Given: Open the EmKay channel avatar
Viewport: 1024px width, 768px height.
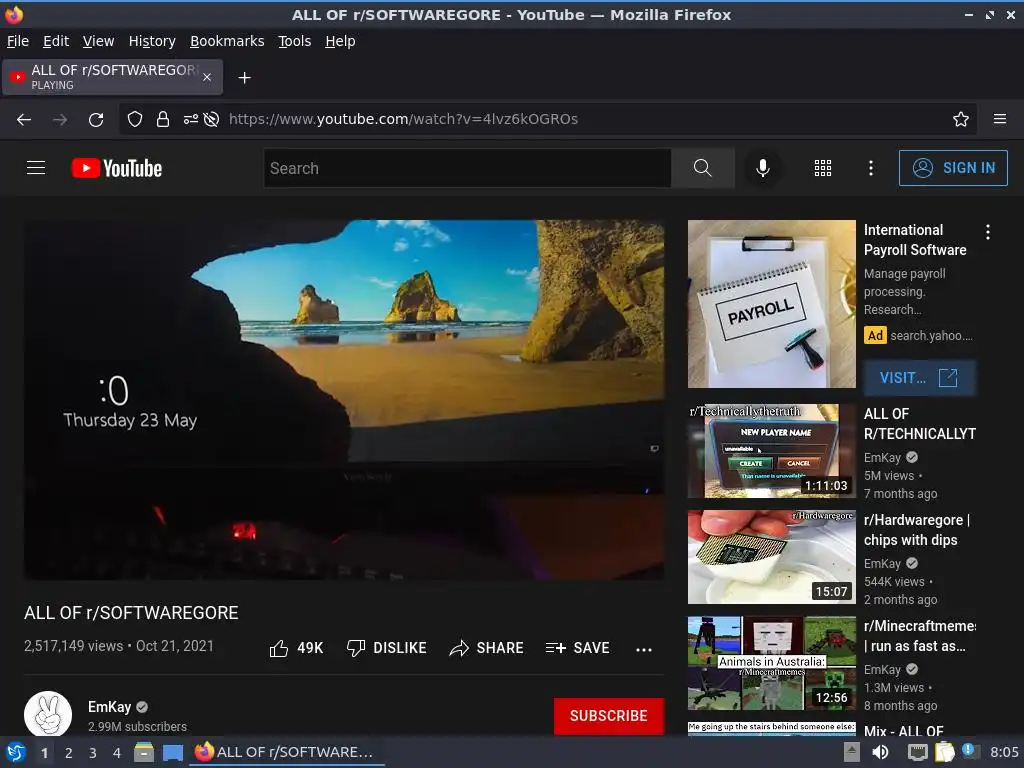Looking at the screenshot, I should coord(48,713).
